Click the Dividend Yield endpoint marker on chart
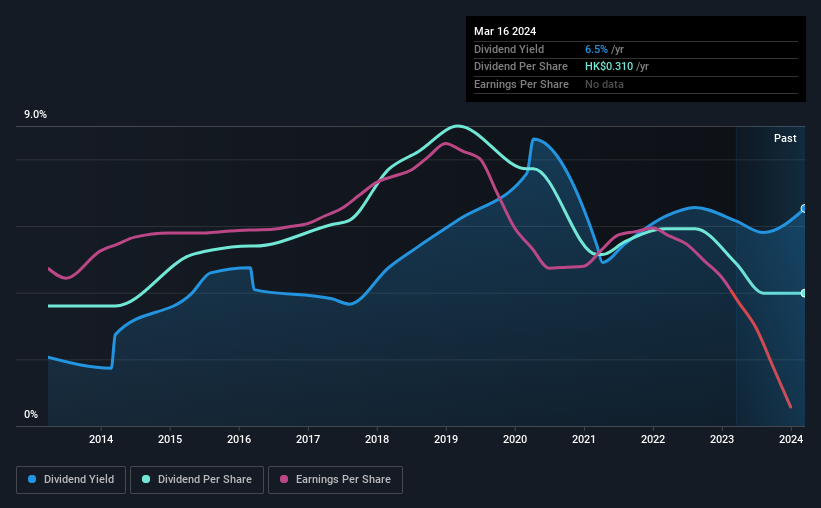The height and width of the screenshot is (508, 821). [x=804, y=208]
